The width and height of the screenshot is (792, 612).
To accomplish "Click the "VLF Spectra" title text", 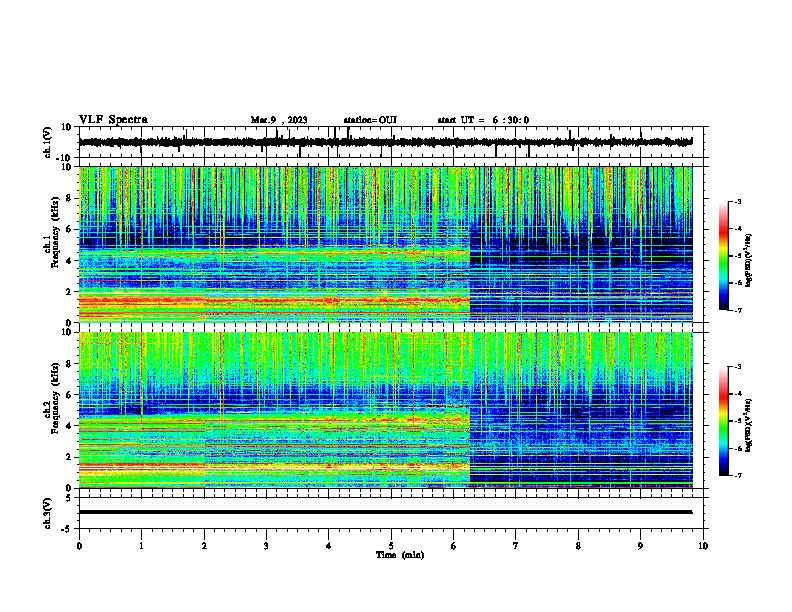I will pos(113,120).
